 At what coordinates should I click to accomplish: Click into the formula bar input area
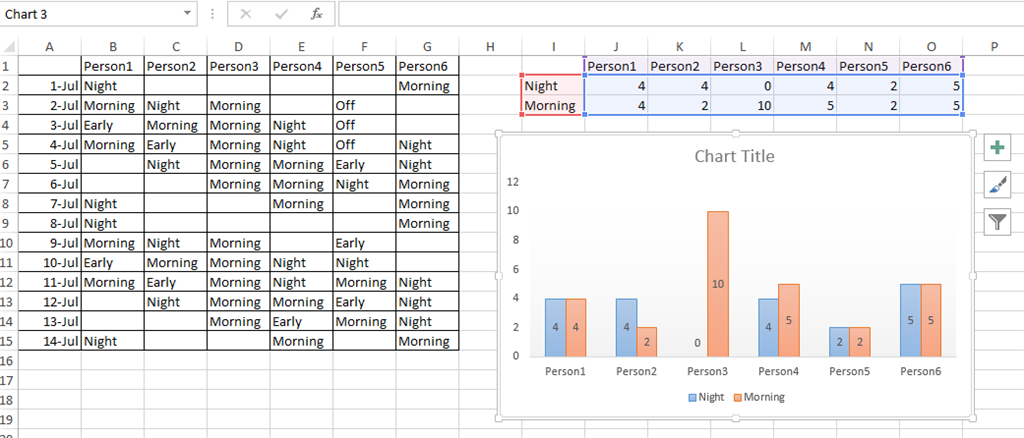680,14
